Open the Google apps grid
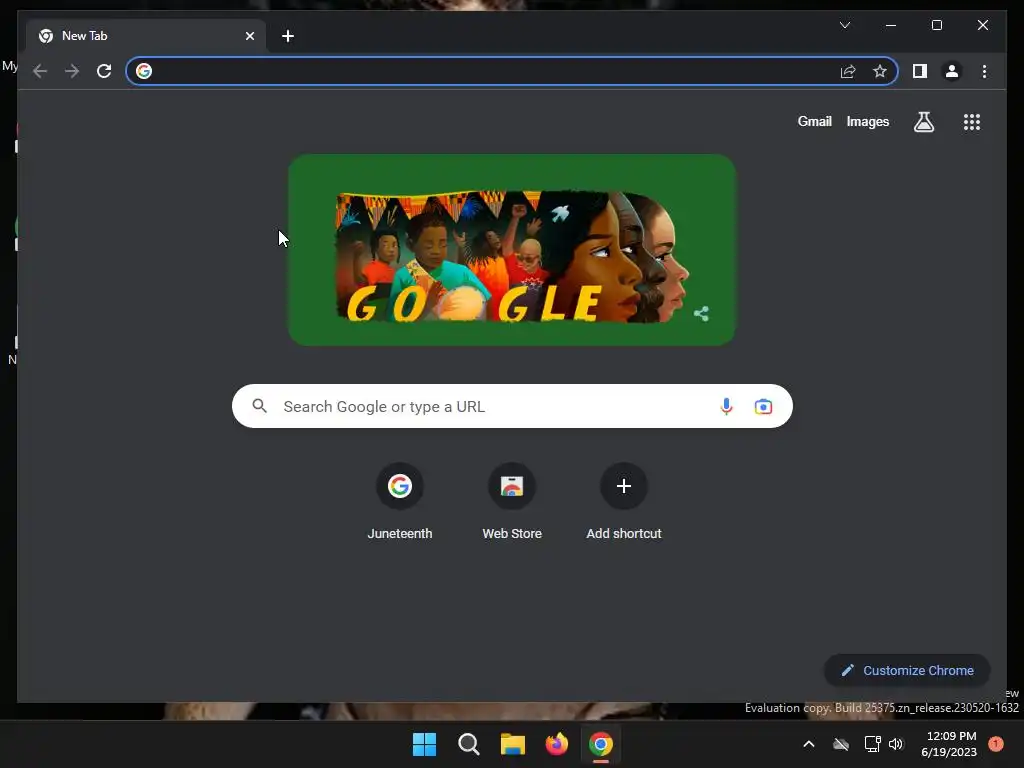 (x=972, y=122)
